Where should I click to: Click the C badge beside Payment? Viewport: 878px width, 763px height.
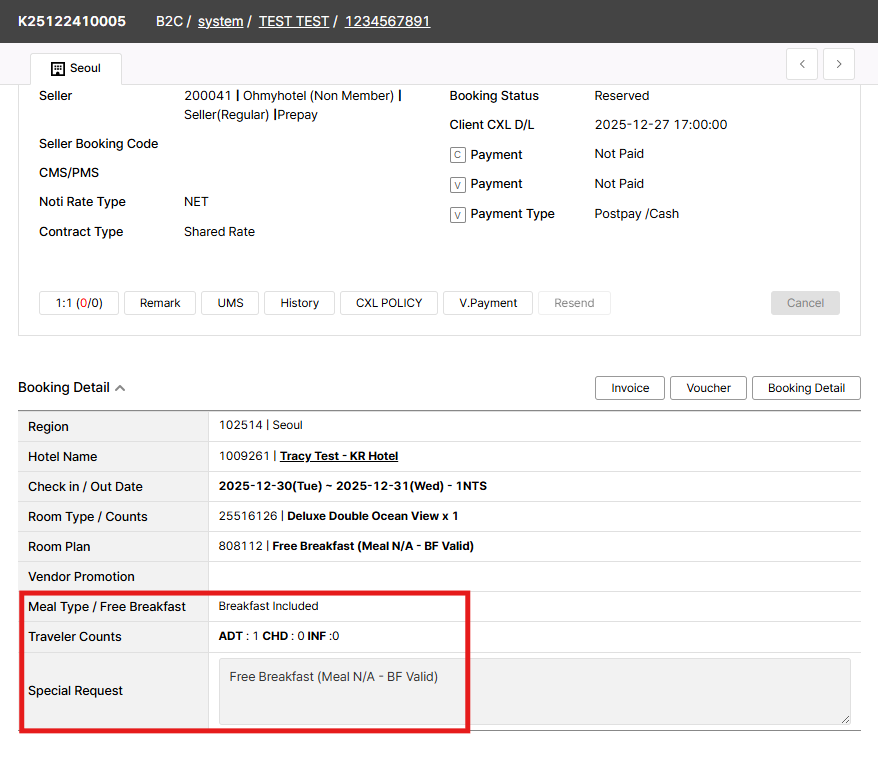458,155
